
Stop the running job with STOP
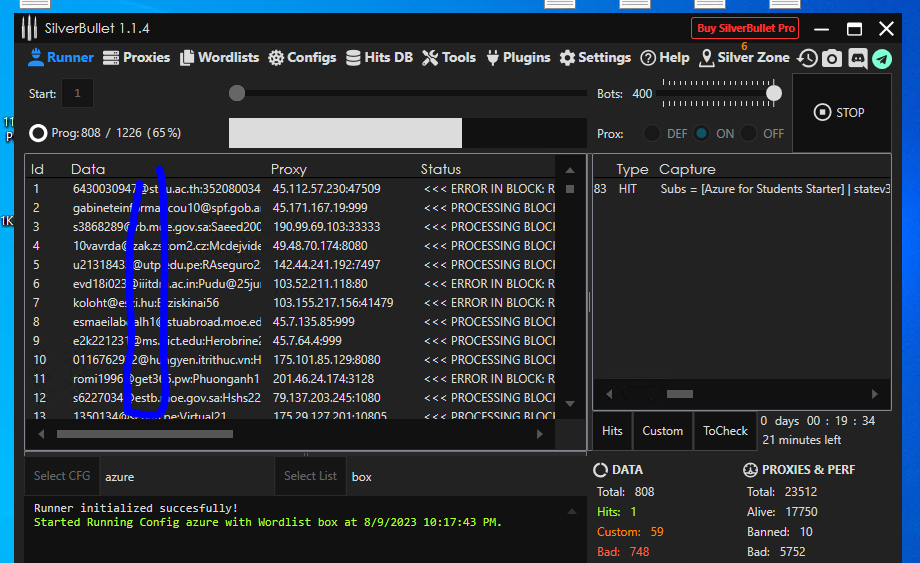click(840, 113)
